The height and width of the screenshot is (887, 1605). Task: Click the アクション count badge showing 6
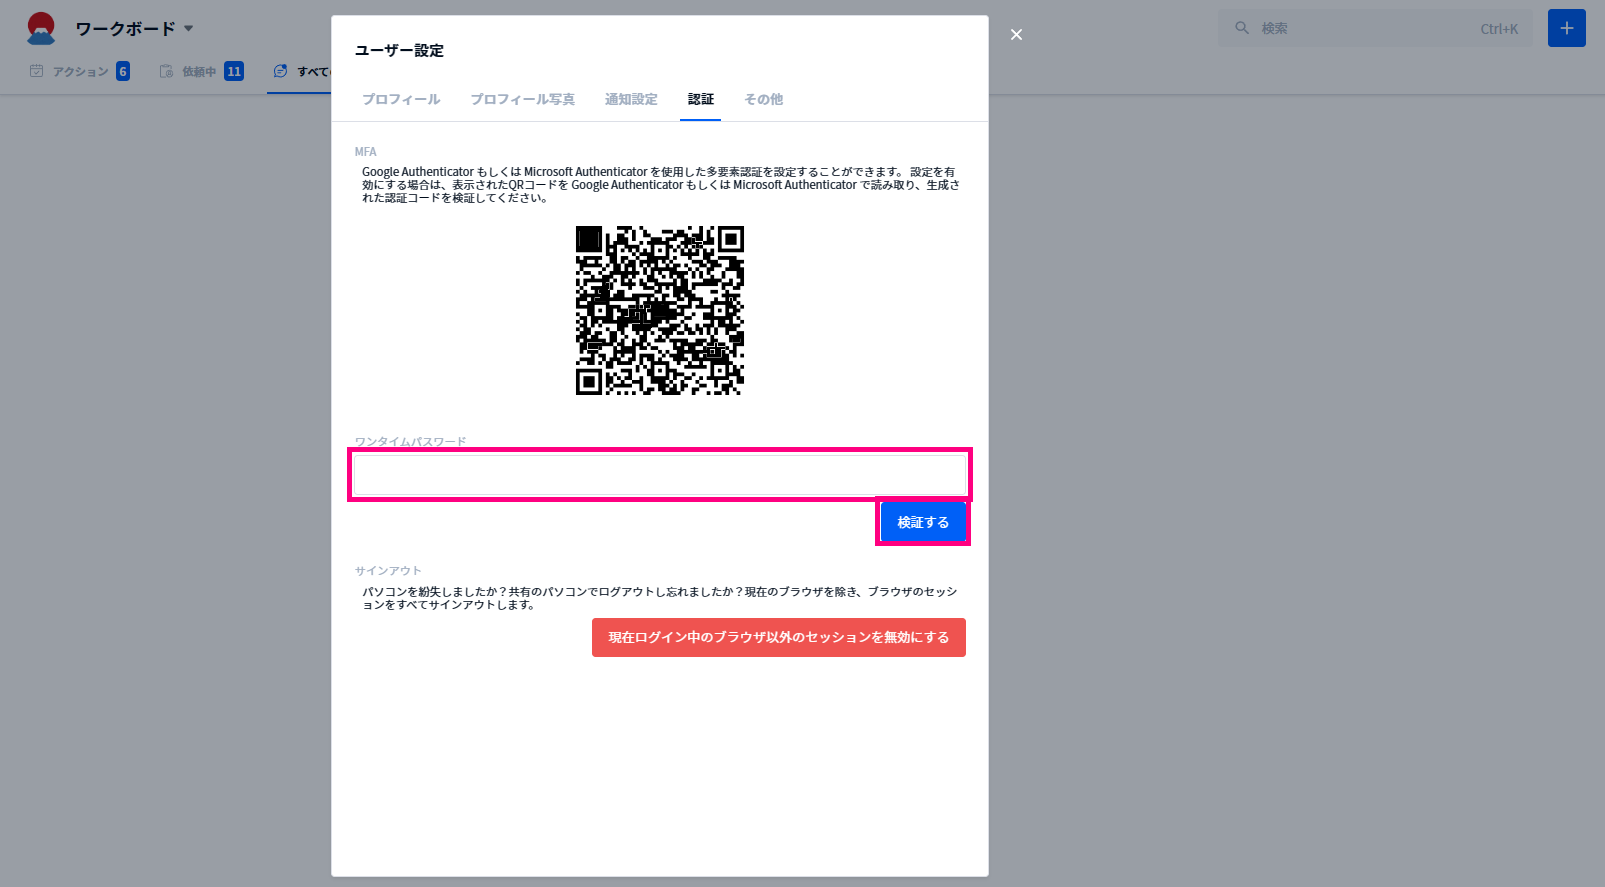pyautogui.click(x=123, y=71)
